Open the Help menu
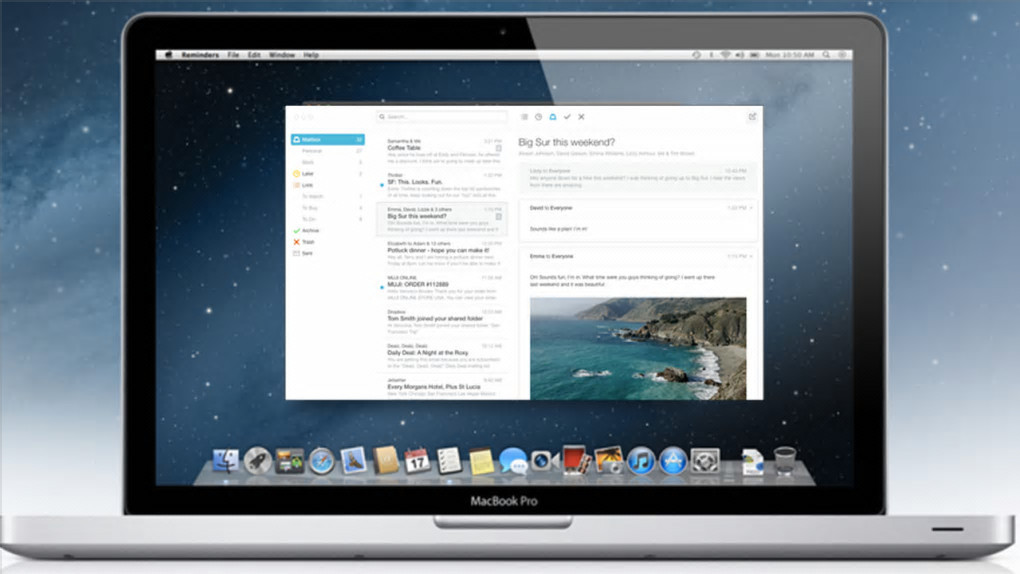 312,55
